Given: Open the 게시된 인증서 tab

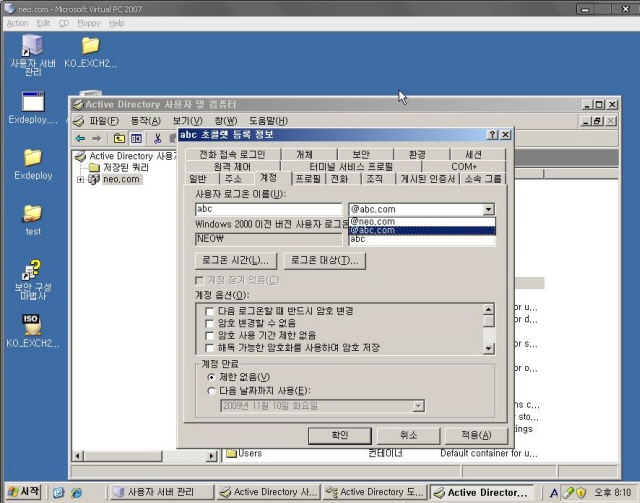Looking at the screenshot, I should click(428, 179).
